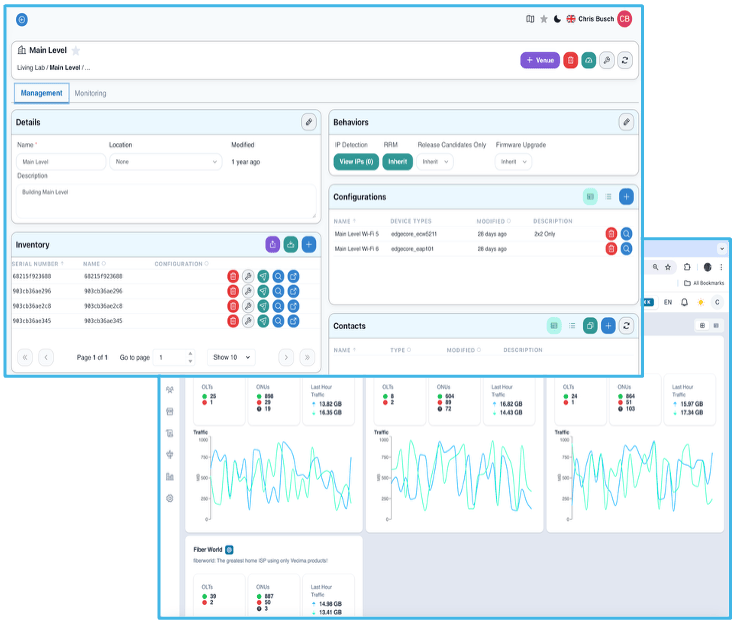Favorite Main Level using the star beside title

[76, 50]
